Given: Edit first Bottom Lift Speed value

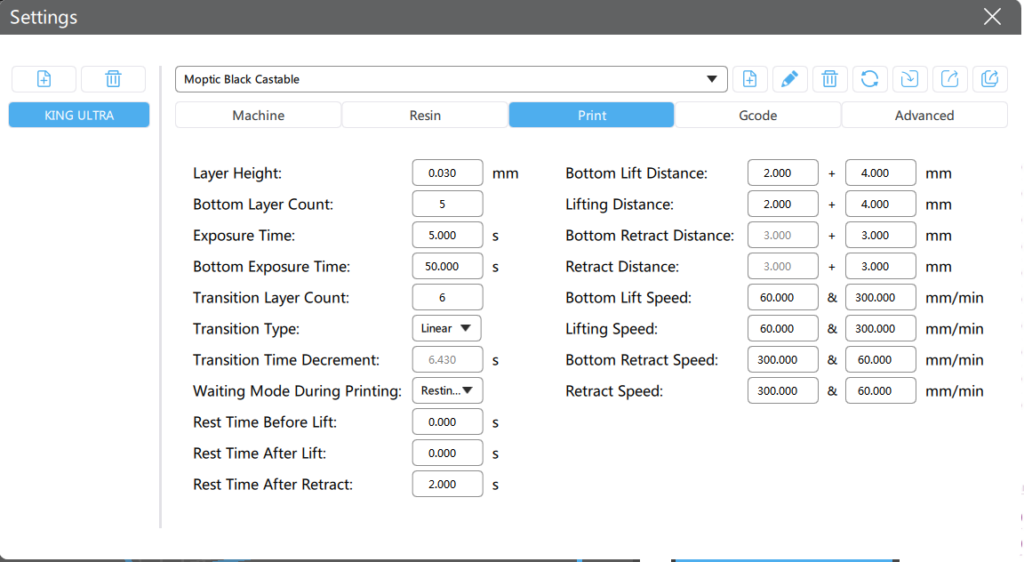Looking at the screenshot, I should tap(783, 297).
